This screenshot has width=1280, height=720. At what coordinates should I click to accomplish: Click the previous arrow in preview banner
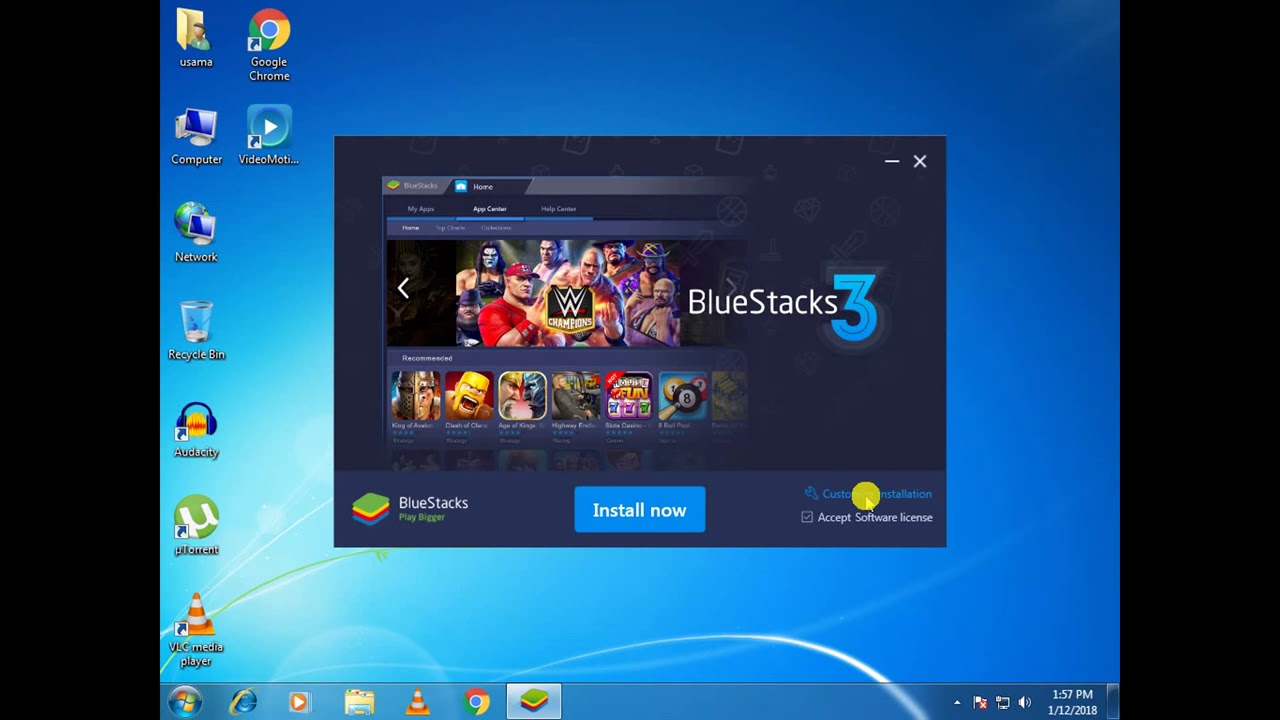coord(403,289)
